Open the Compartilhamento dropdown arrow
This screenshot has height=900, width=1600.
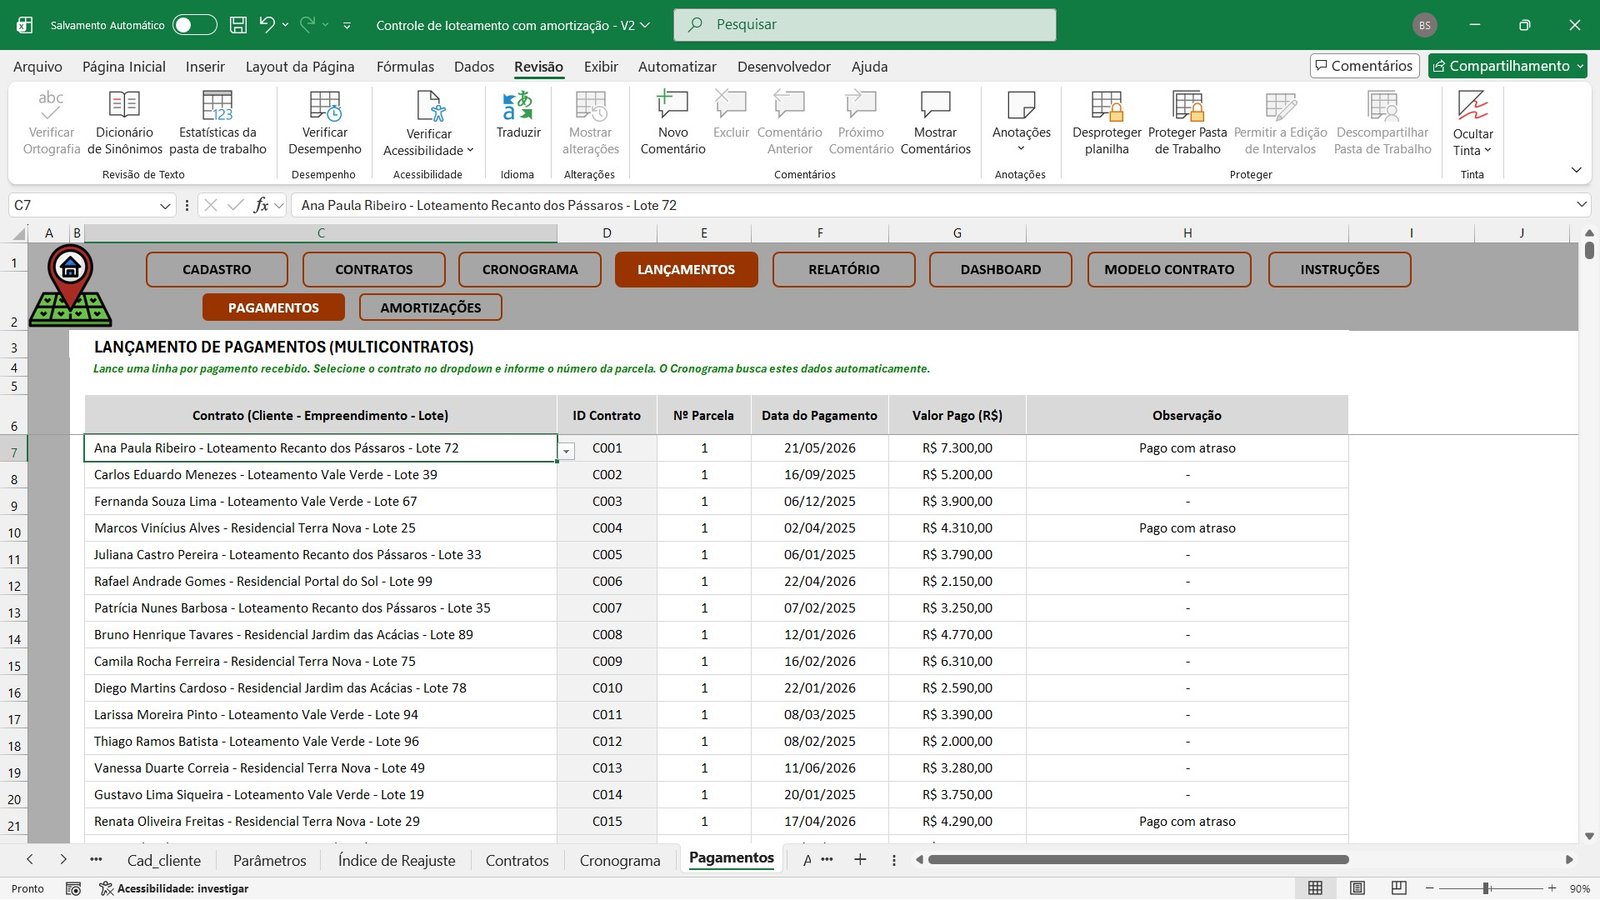point(1580,66)
